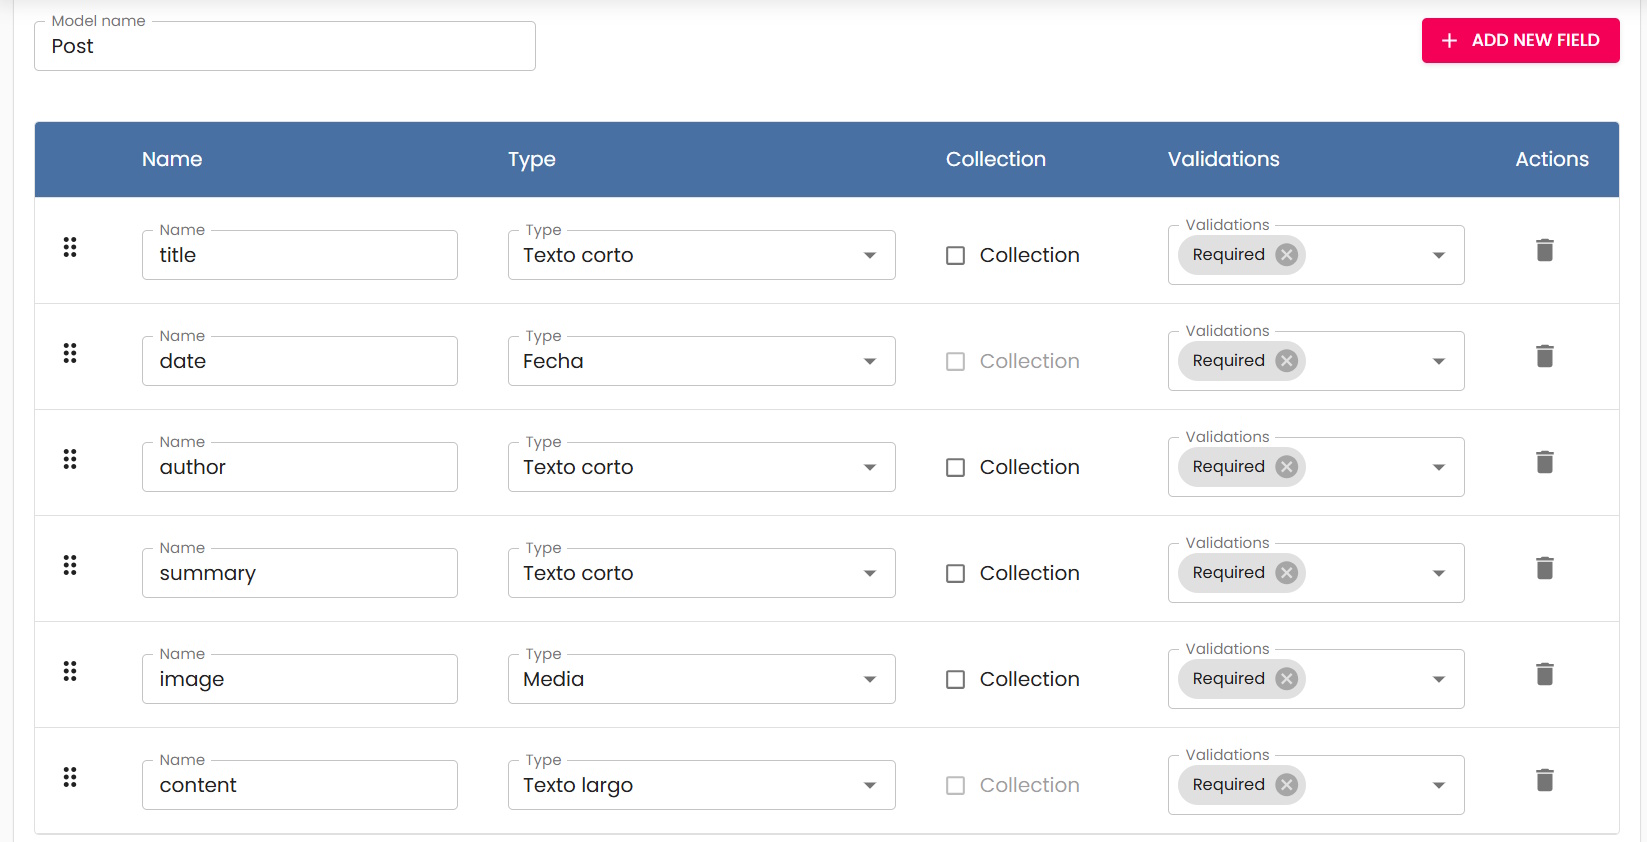Delete the title field row

[1544, 250]
